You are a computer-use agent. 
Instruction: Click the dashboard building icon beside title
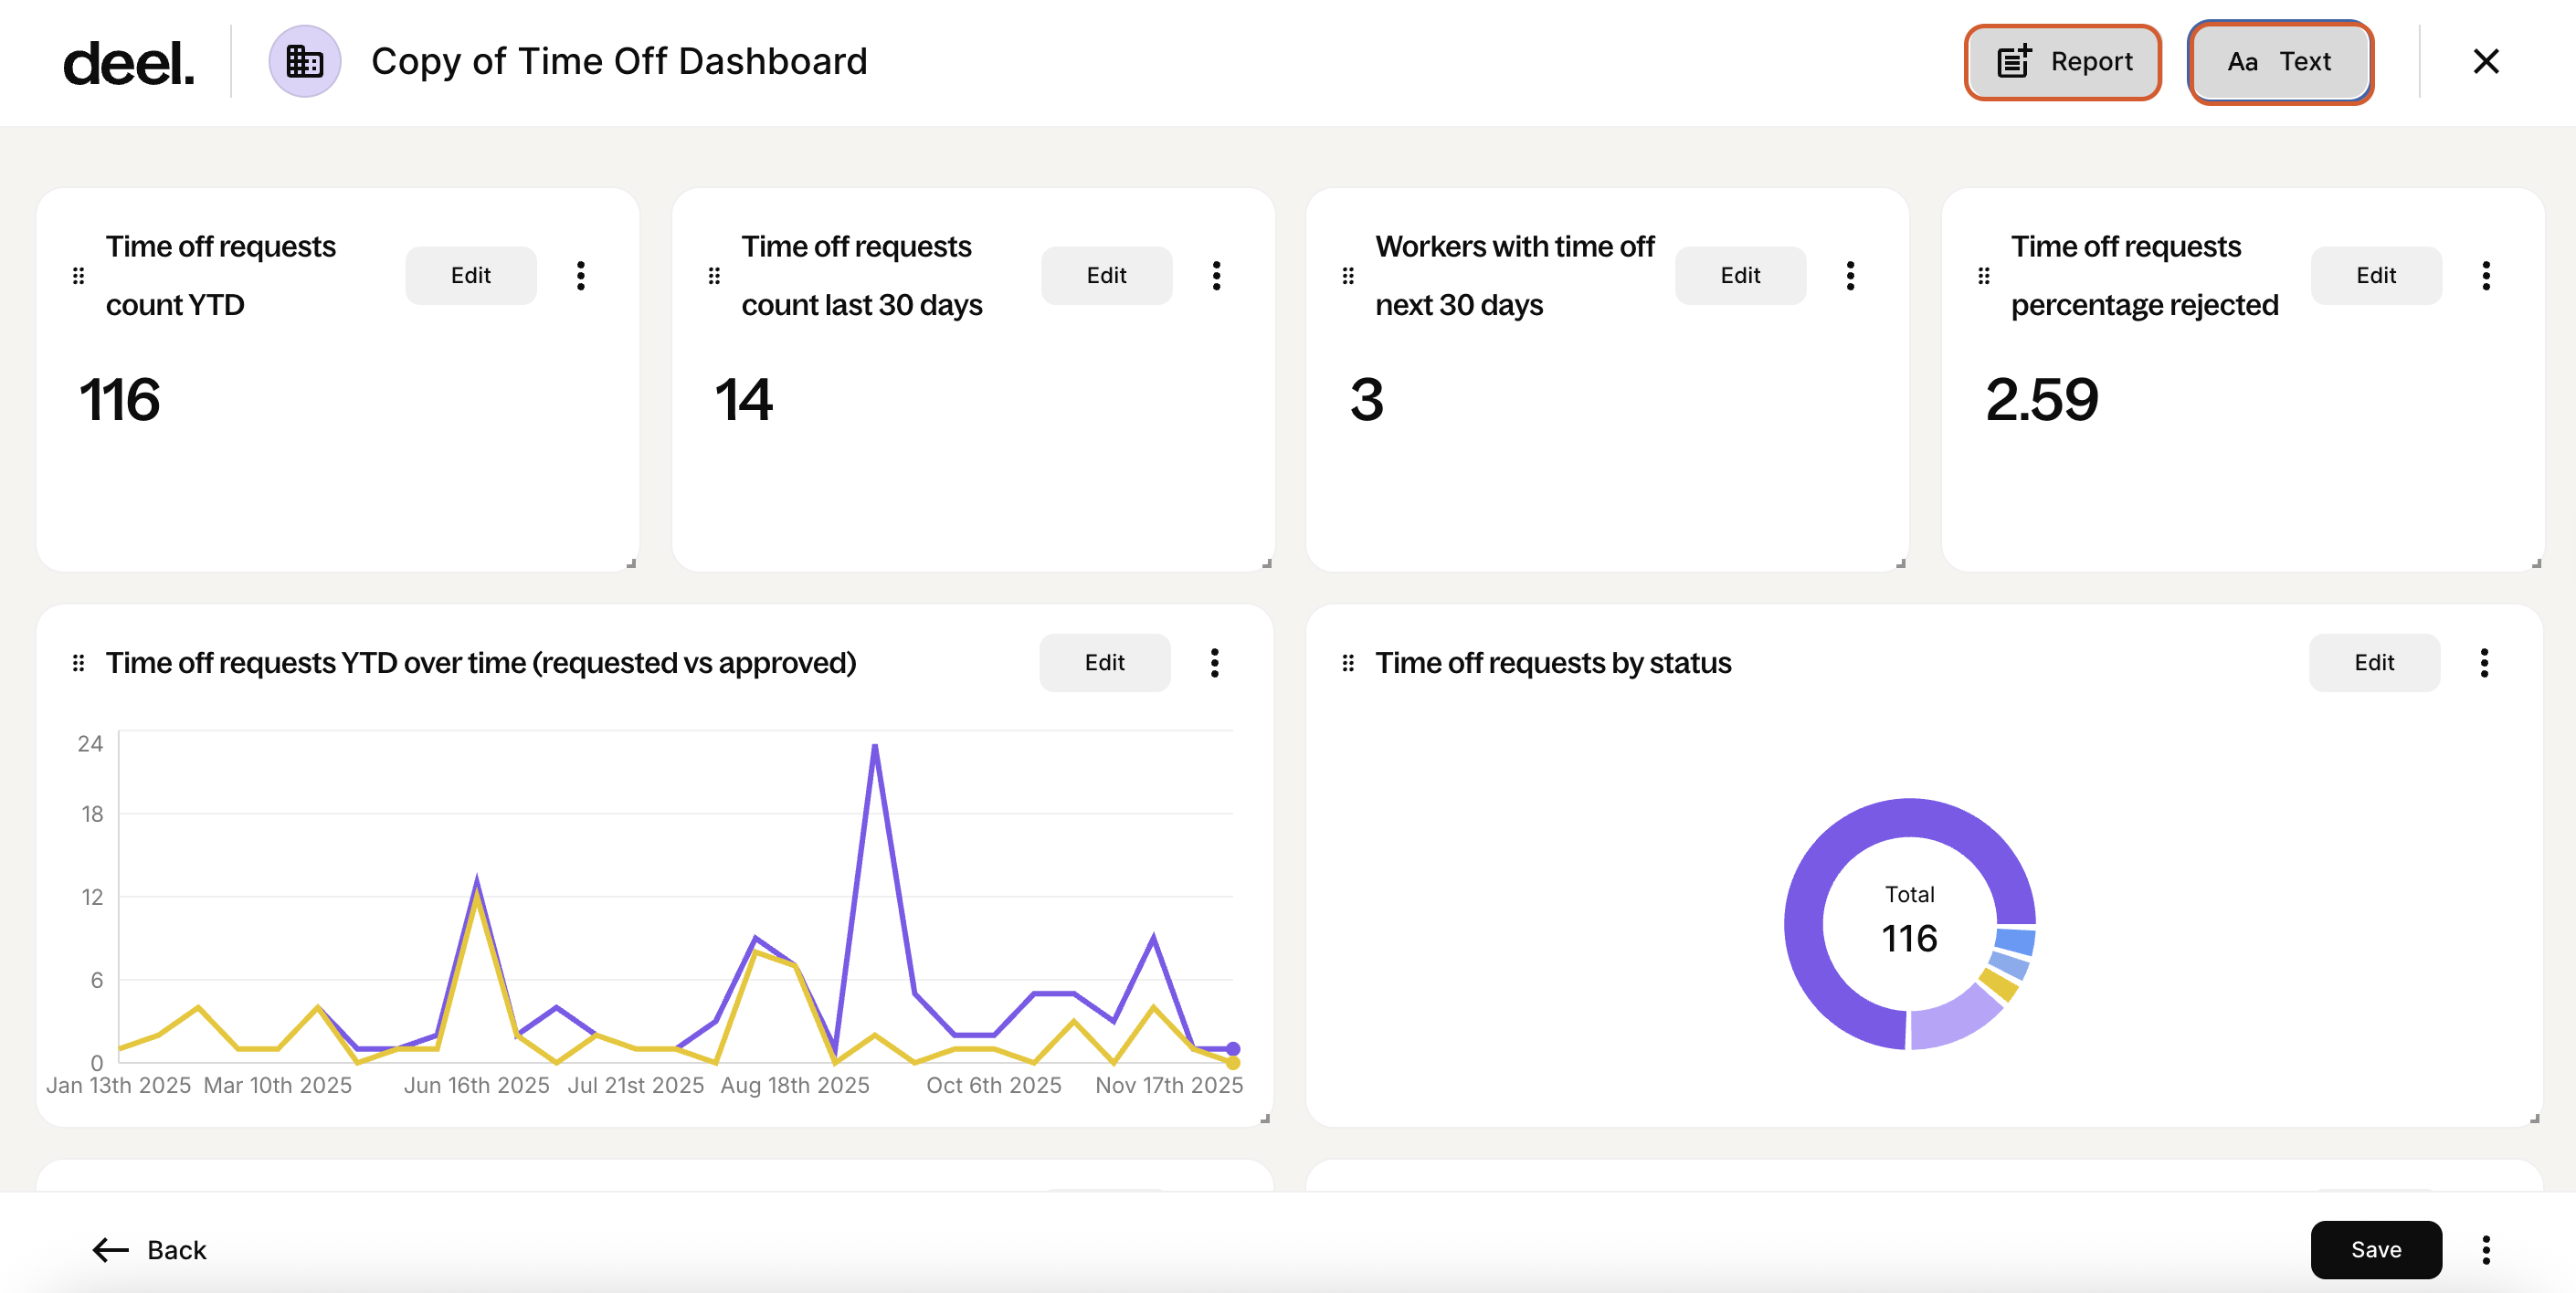pyautogui.click(x=304, y=62)
